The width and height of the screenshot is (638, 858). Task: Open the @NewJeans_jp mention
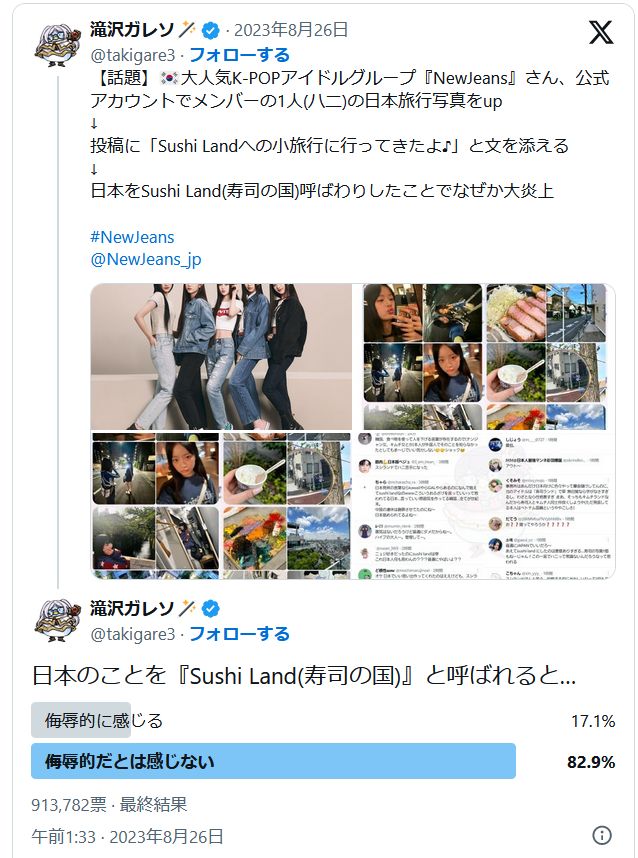[x=146, y=259]
